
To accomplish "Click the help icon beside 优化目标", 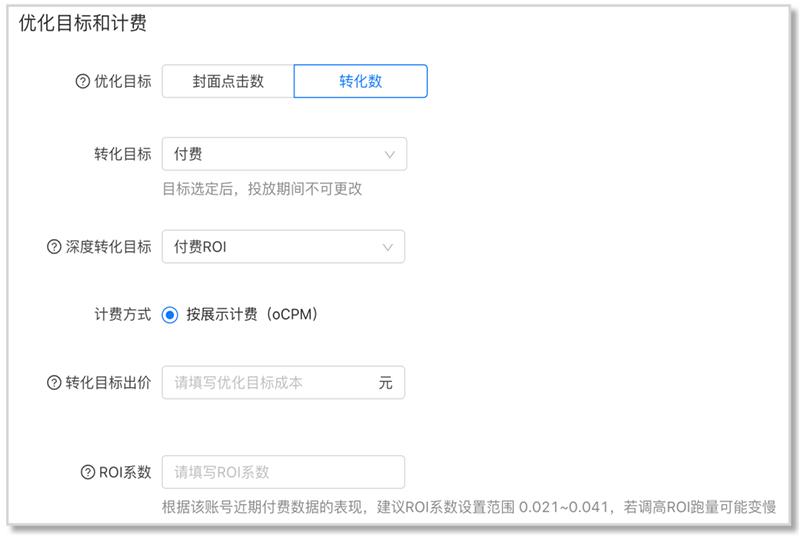I will tap(83, 82).
